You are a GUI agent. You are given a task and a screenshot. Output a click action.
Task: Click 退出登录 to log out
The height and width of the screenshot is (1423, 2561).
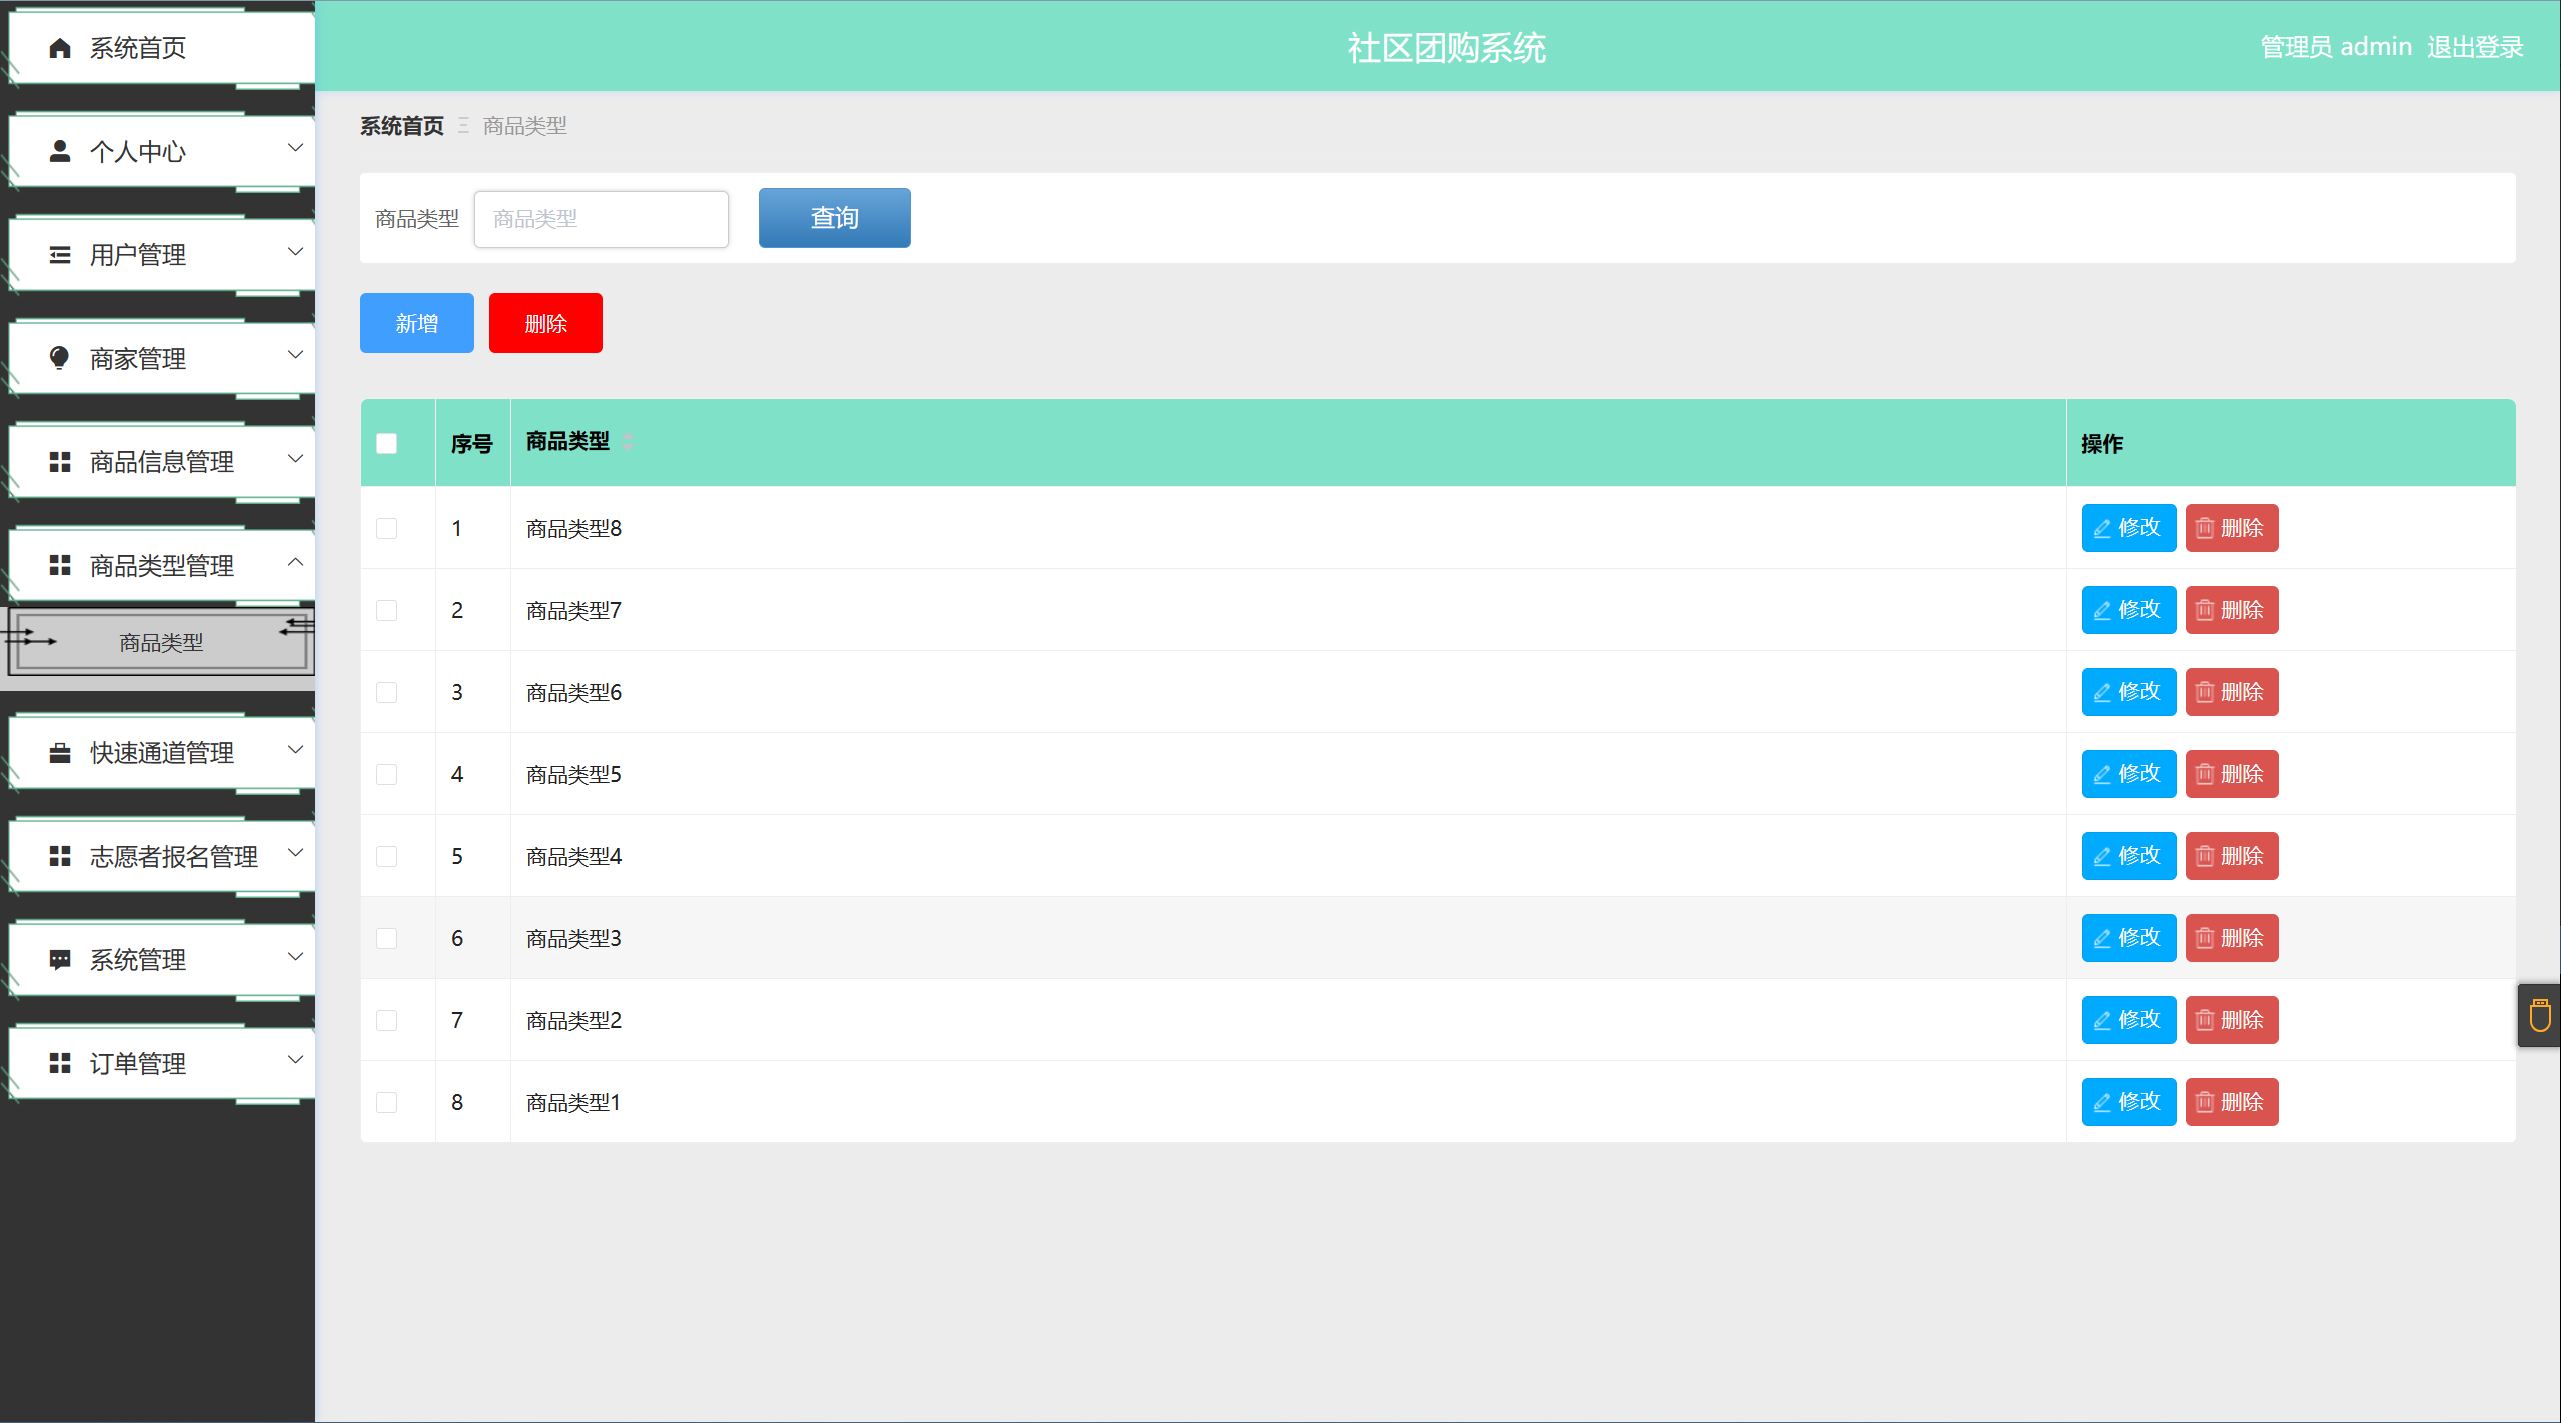coord(2474,47)
